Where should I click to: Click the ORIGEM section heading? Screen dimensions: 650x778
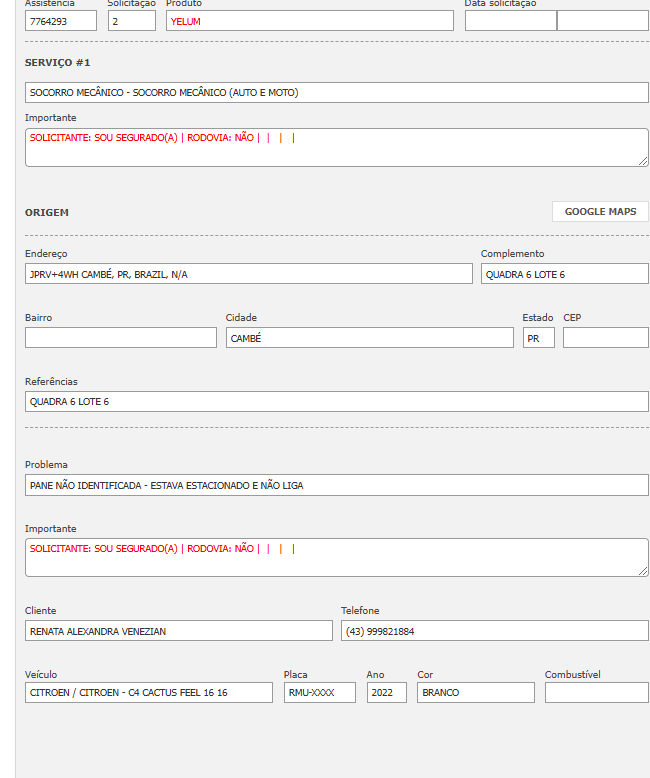(47, 212)
